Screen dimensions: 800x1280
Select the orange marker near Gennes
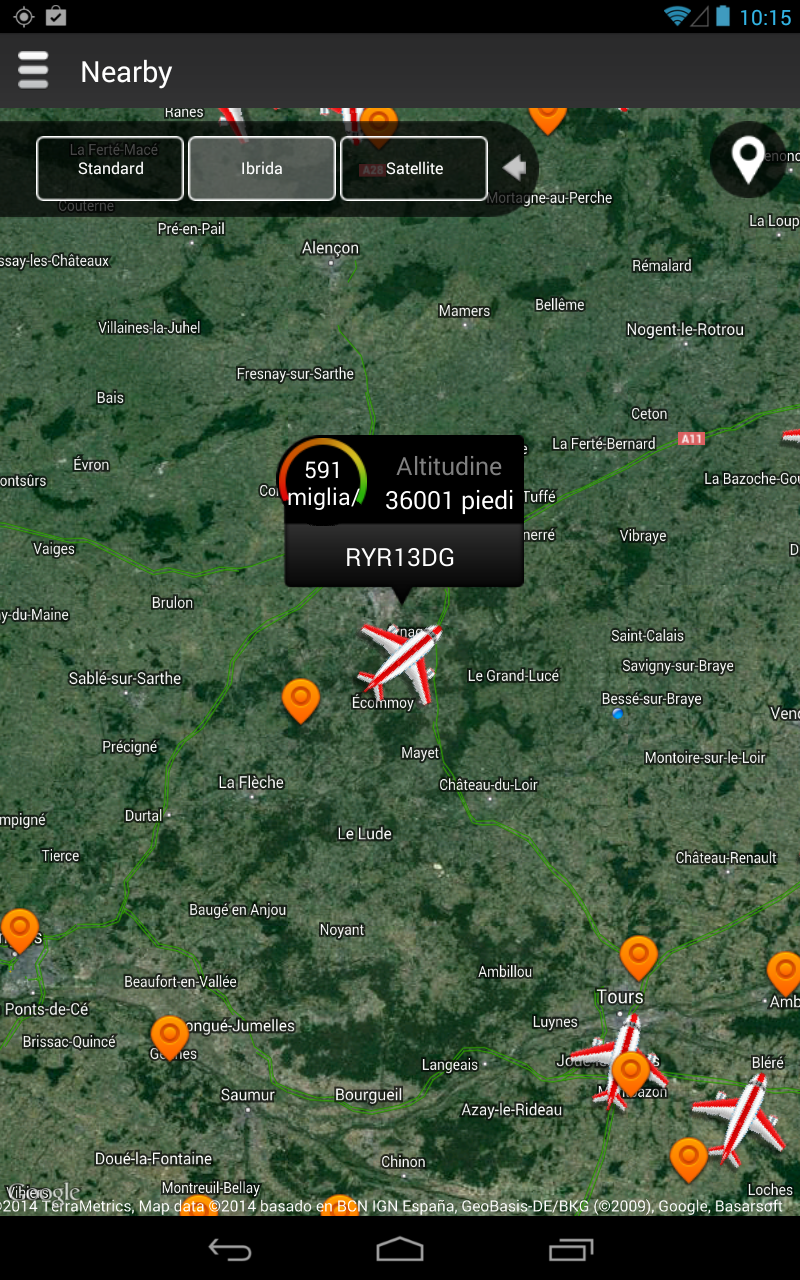click(169, 1037)
